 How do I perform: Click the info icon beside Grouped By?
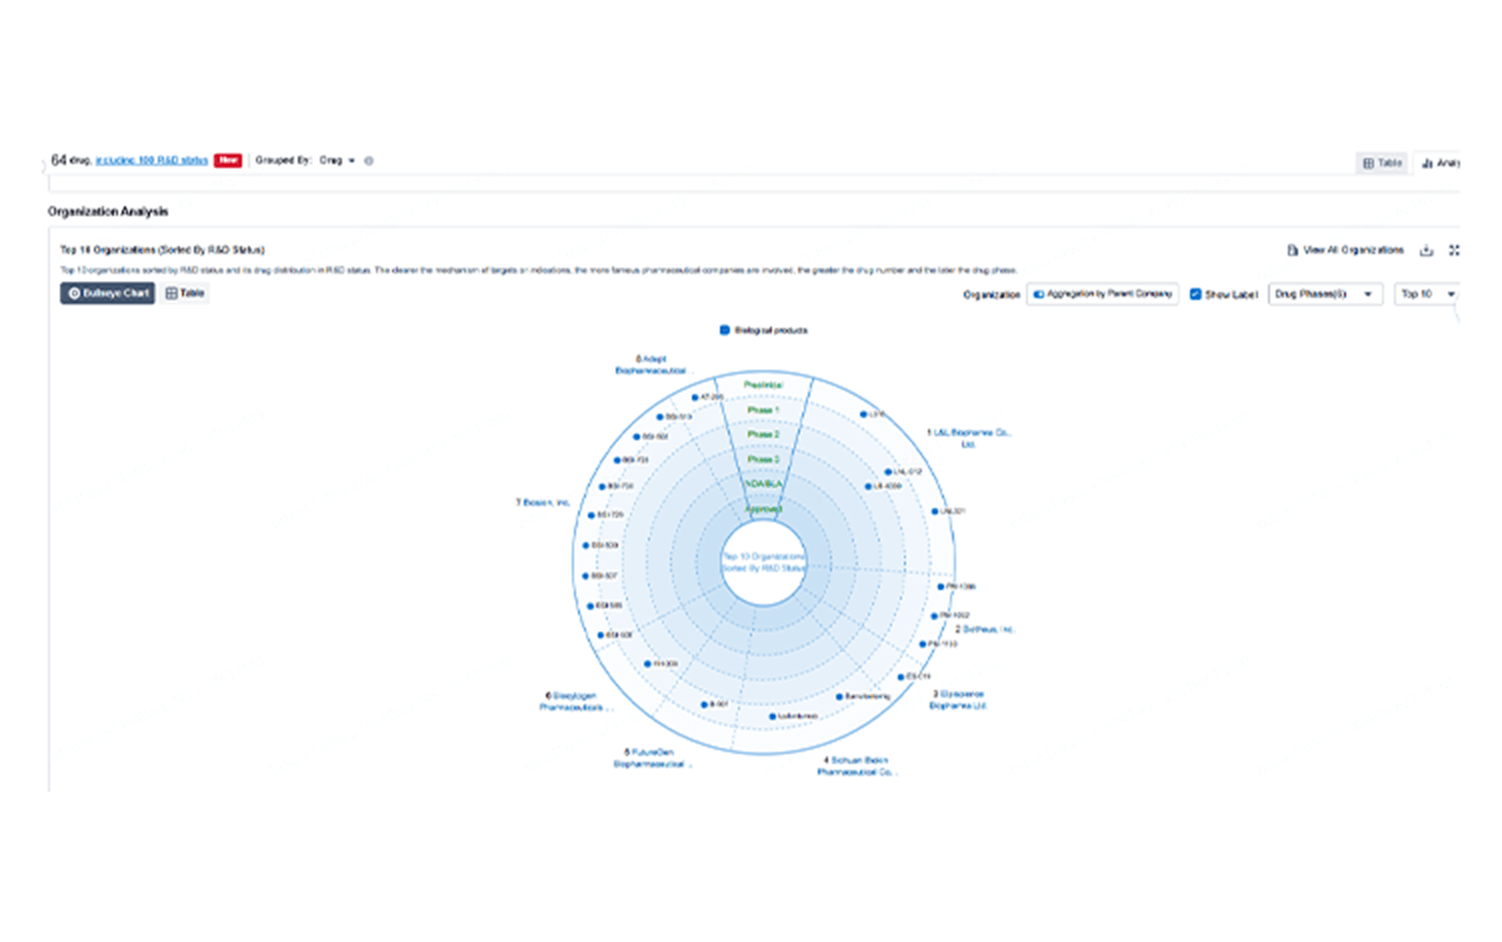click(369, 161)
